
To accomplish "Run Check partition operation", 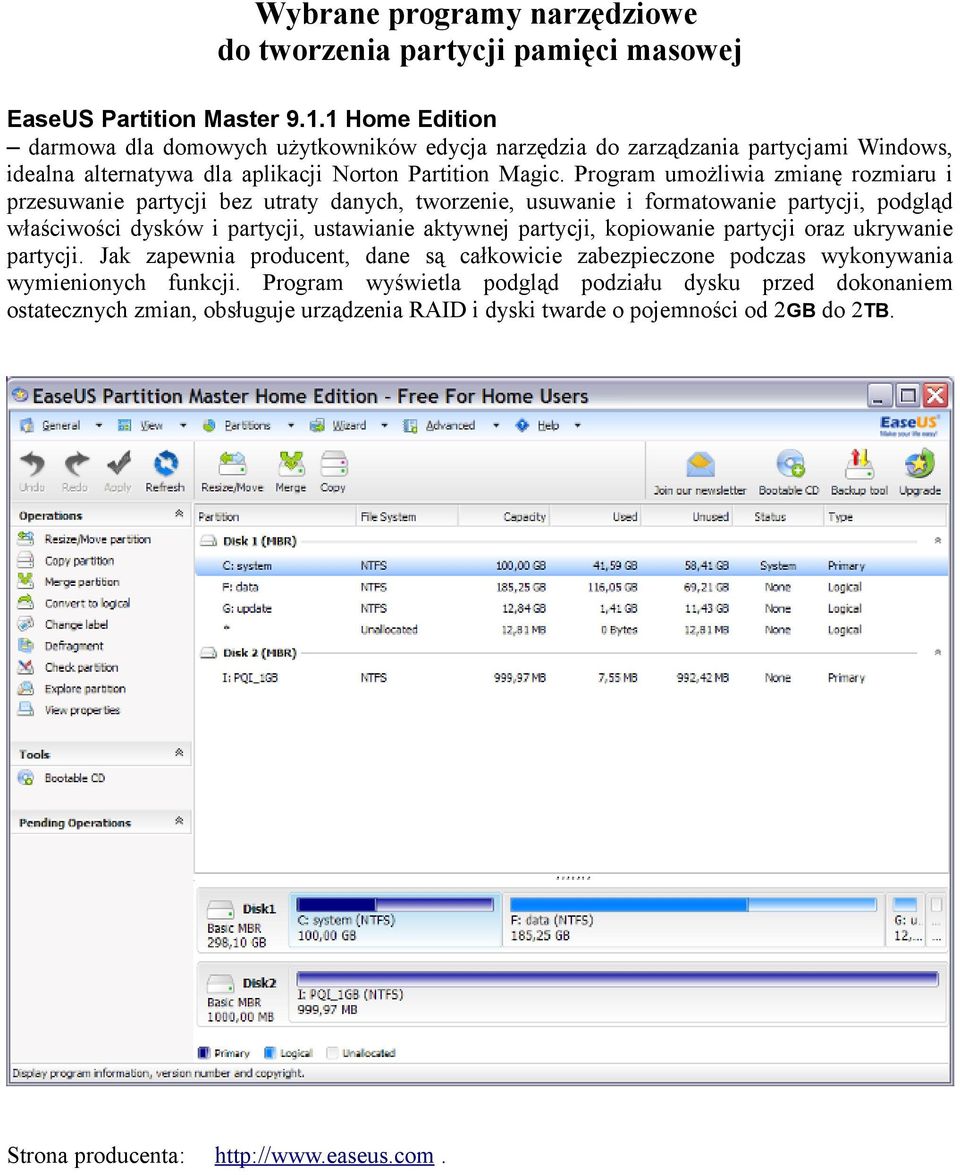I will 81,668.
